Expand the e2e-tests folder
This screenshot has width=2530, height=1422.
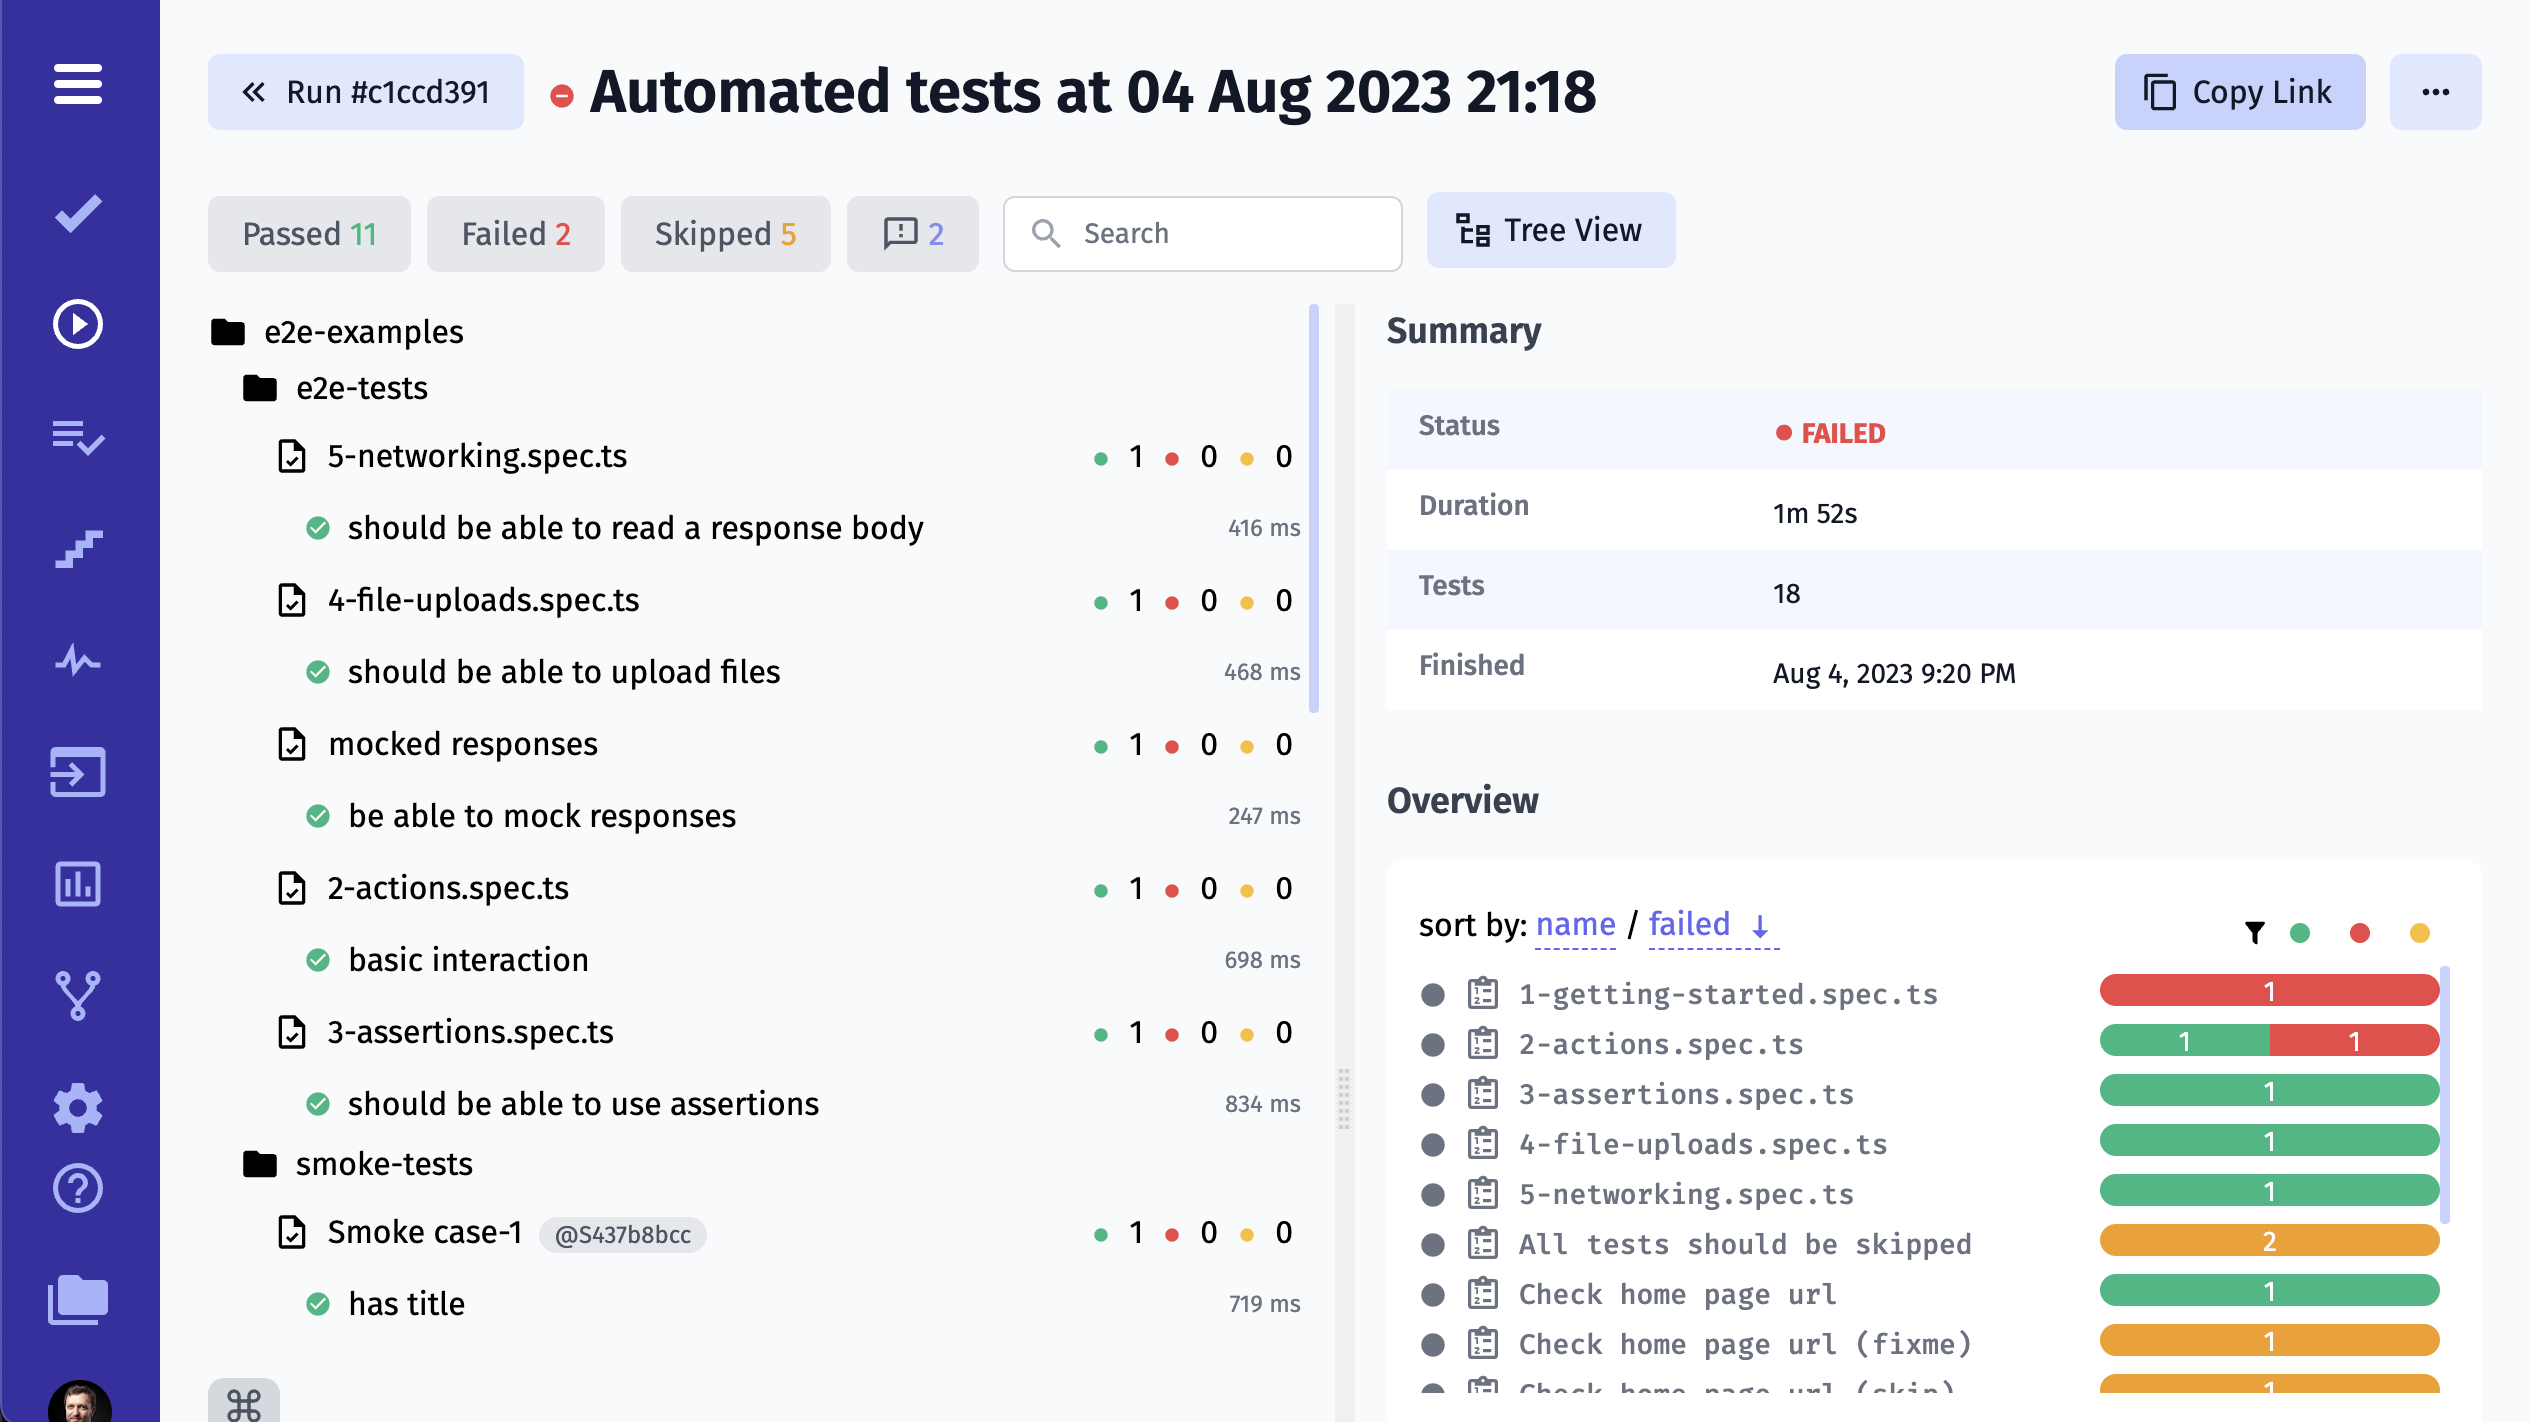point(361,388)
